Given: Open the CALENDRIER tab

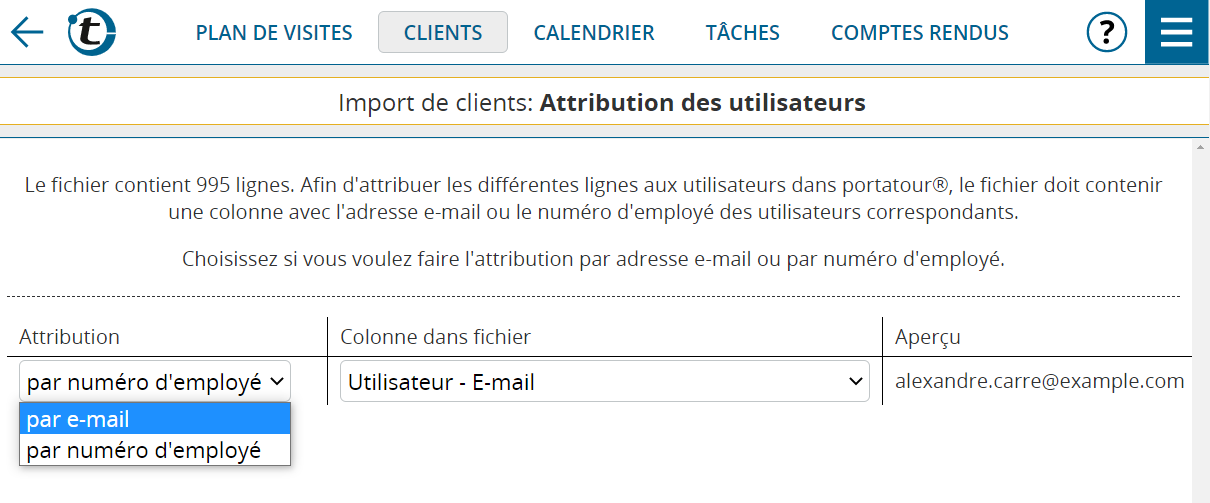Looking at the screenshot, I should pos(594,33).
